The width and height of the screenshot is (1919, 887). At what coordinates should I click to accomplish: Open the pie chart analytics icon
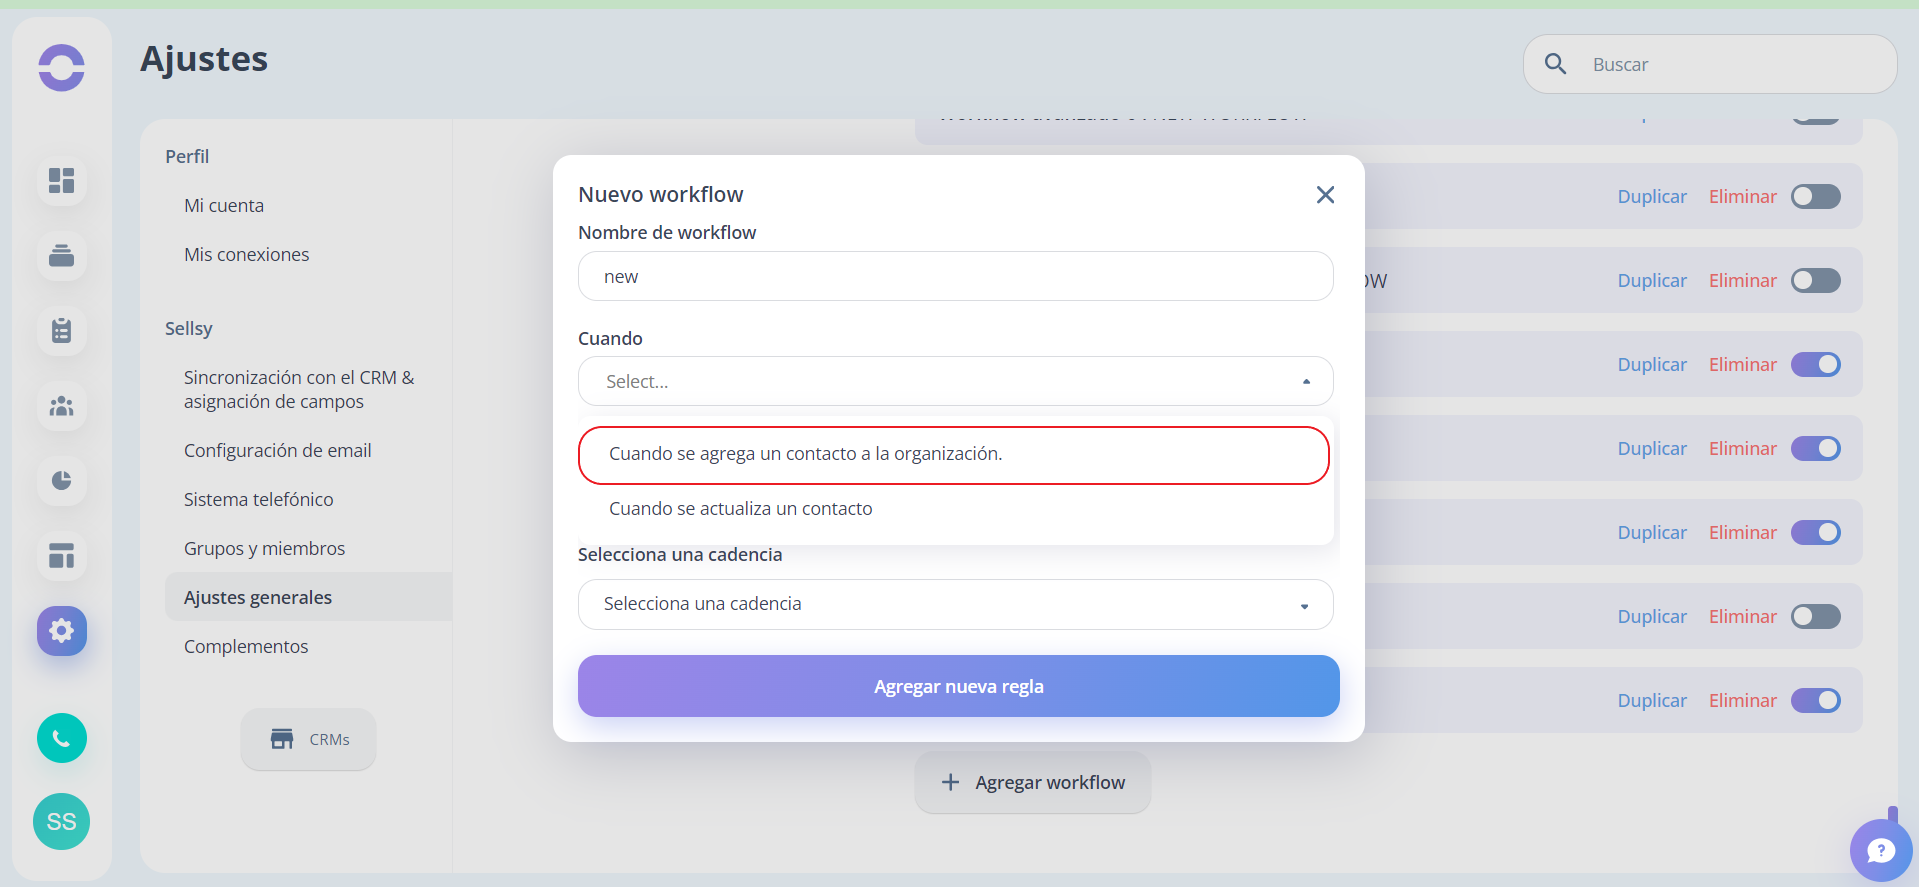point(62,481)
